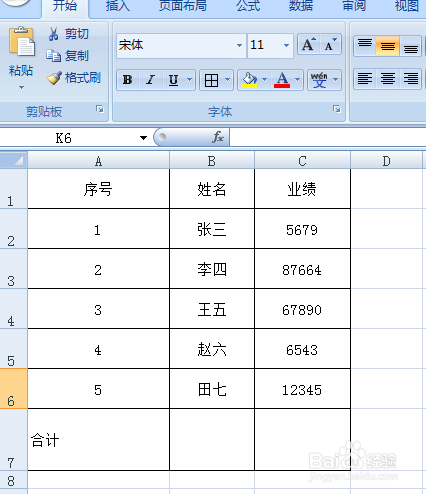The height and width of the screenshot is (494, 426).
Task: Open paste options arrow under 粘贴
Action: 21,88
